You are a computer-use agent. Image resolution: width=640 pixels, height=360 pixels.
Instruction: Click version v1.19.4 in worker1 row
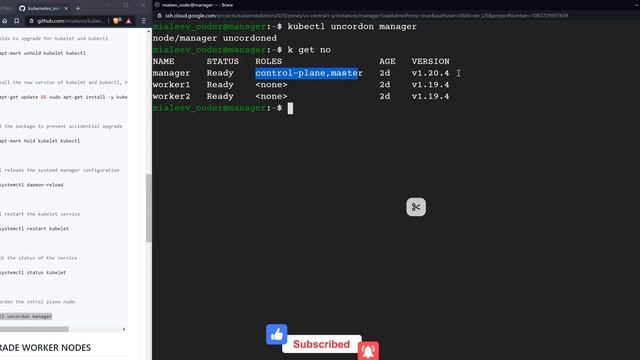click(x=430, y=84)
